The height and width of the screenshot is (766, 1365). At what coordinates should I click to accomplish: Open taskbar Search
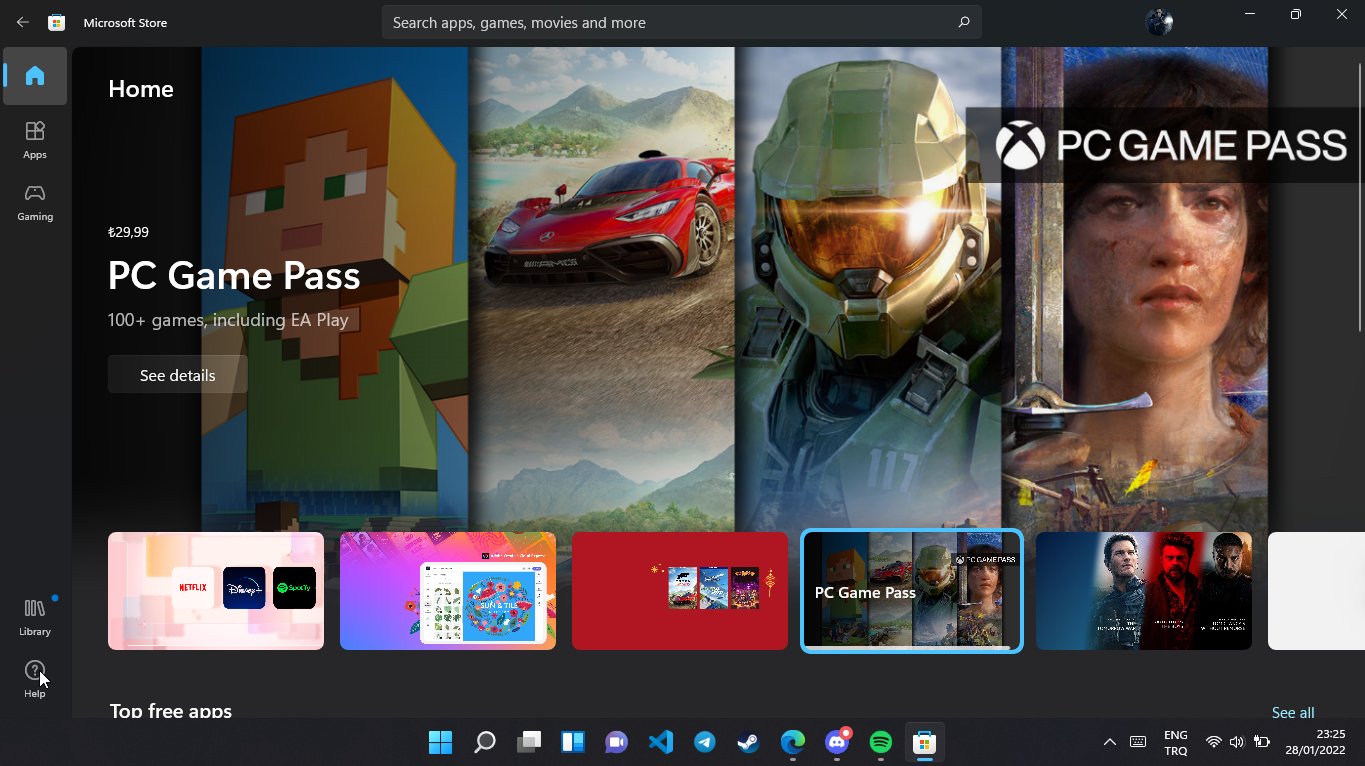(485, 742)
